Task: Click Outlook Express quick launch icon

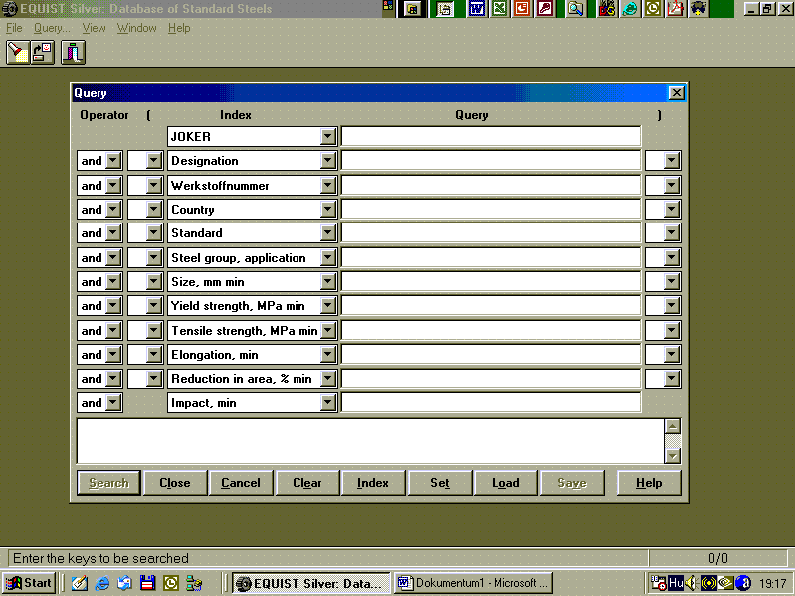Action: pyautogui.click(x=124, y=583)
